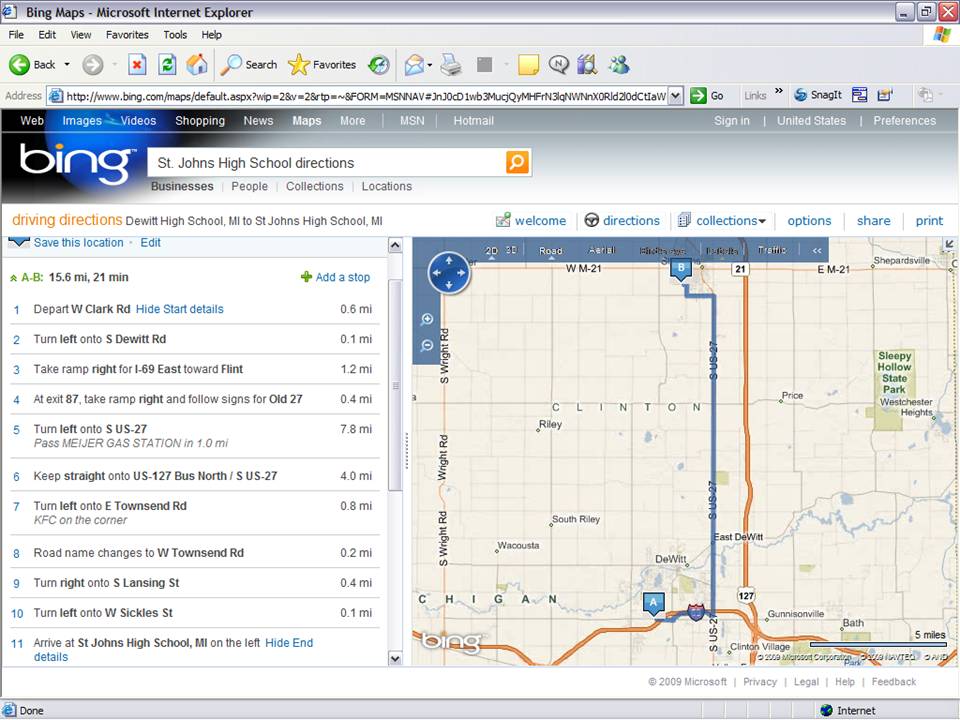
Task: Click the Discuss speech bubble icon
Action: point(558,64)
